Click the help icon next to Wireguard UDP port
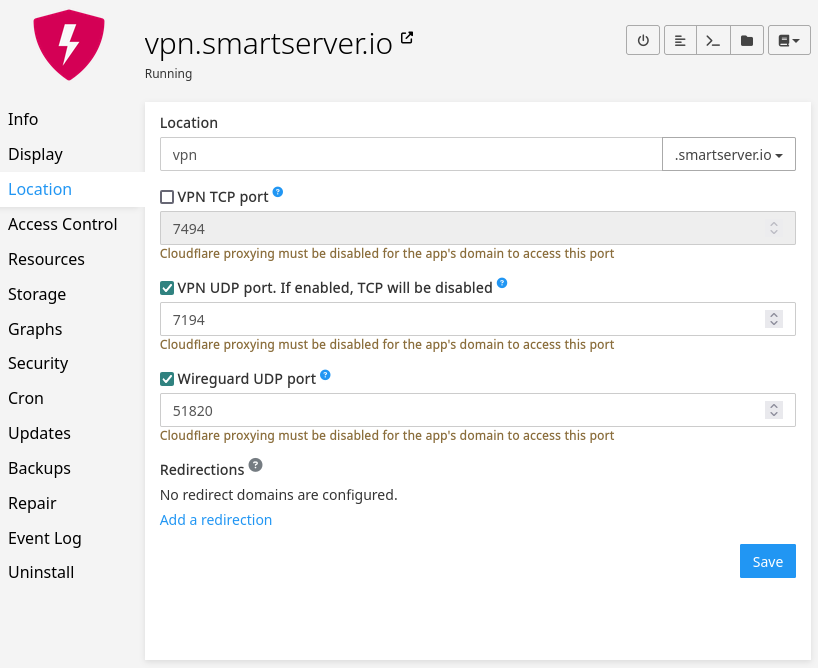 coord(325,376)
